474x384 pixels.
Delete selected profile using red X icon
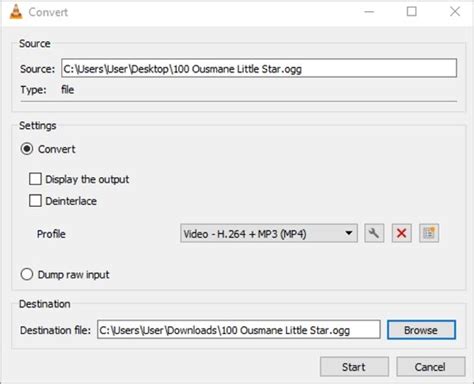[x=402, y=233]
